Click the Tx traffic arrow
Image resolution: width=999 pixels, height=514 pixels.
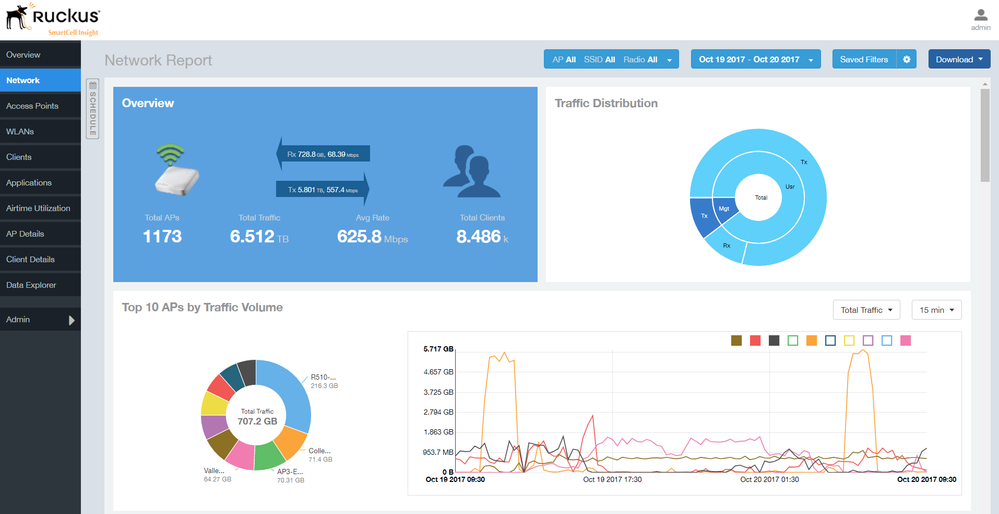click(324, 188)
